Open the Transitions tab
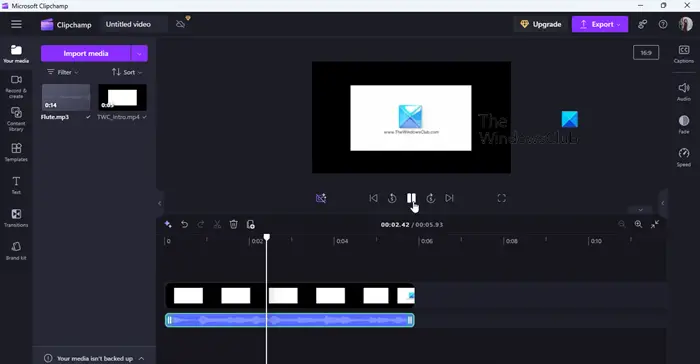Screen dimensions: 700x364 [x=16, y=218]
